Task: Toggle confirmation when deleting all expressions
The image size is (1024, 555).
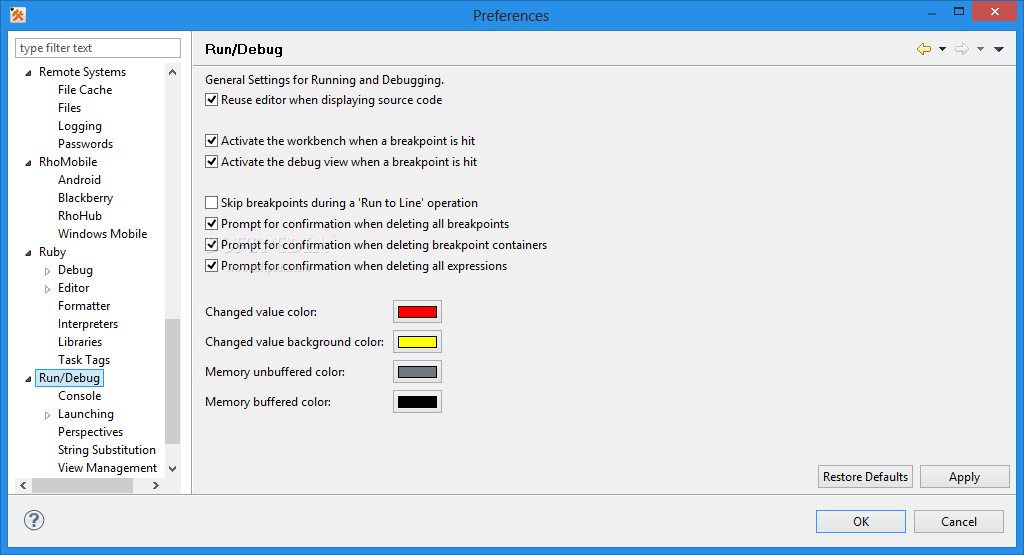Action: pyautogui.click(x=212, y=266)
